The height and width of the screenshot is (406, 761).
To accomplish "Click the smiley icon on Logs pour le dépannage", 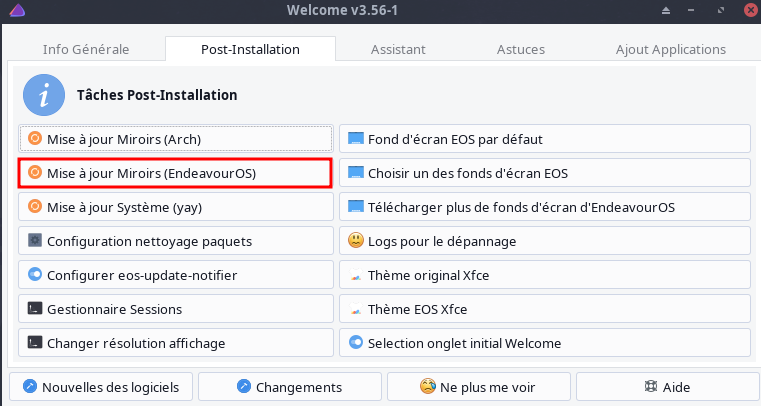I will click(355, 241).
